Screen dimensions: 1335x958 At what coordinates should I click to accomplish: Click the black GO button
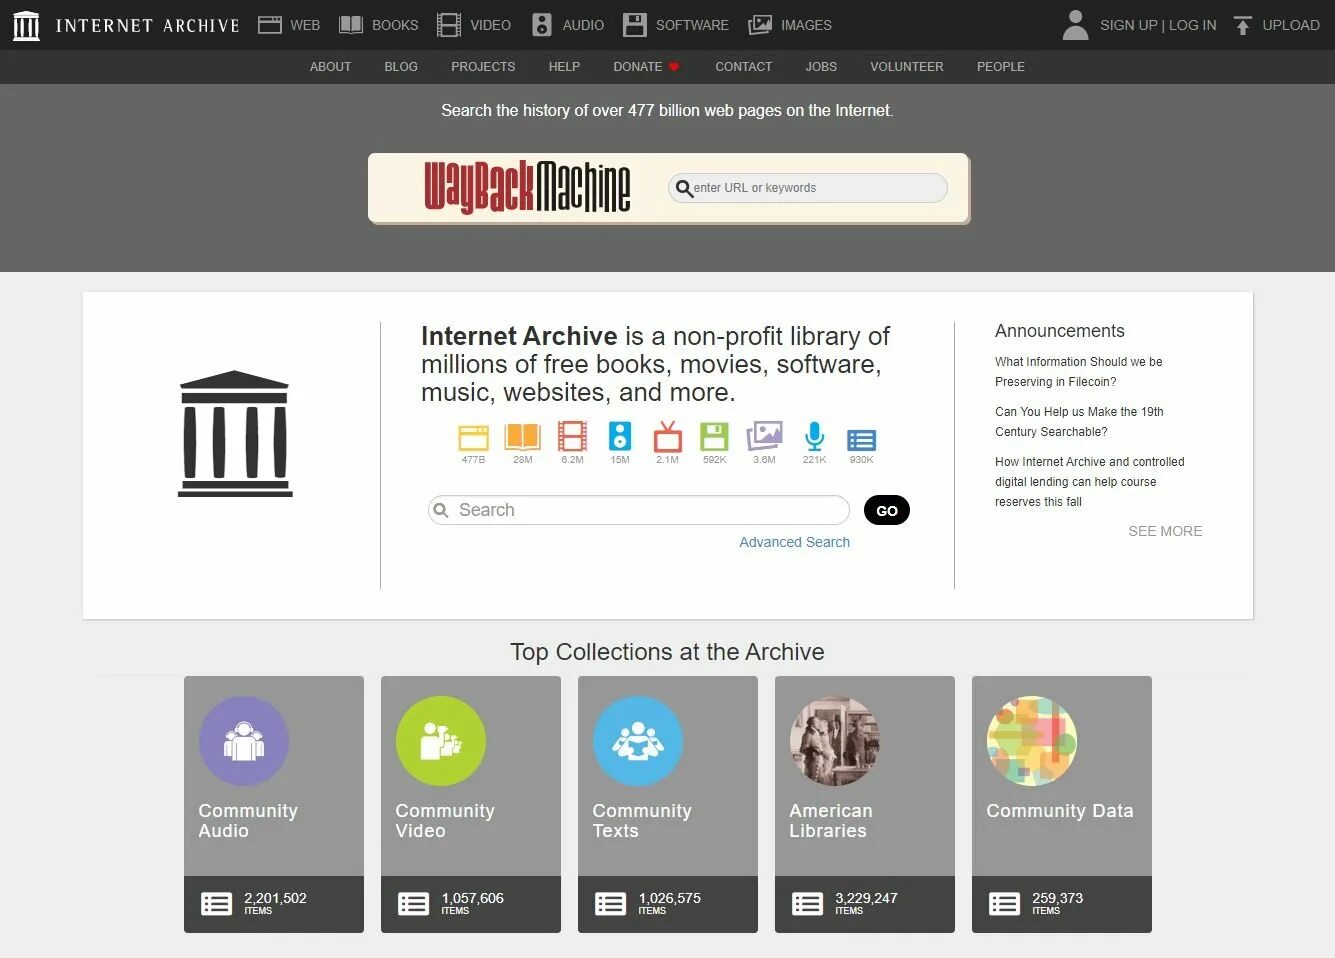[887, 510]
